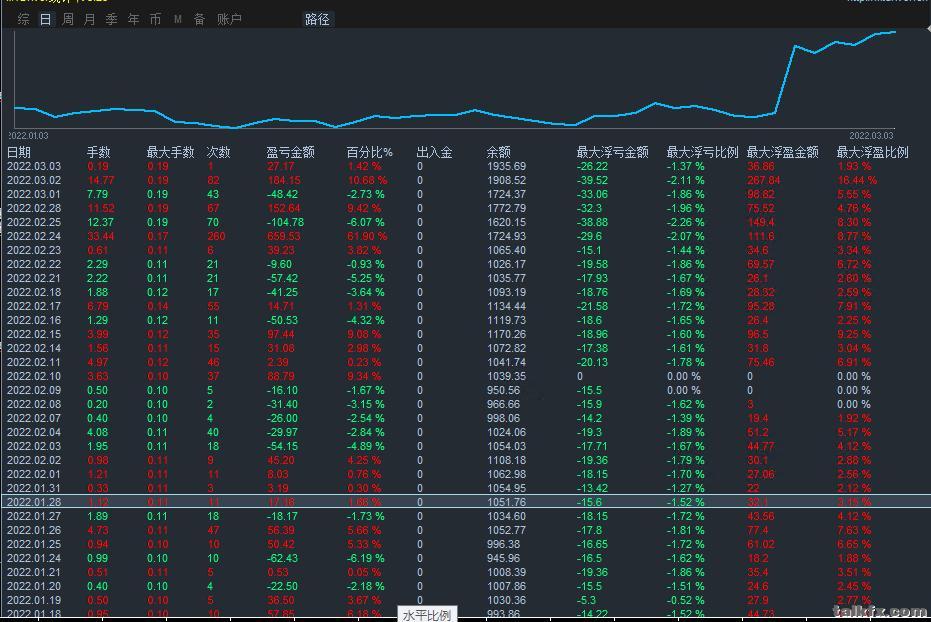Switch to the 月 monthly tab

[x=90, y=19]
